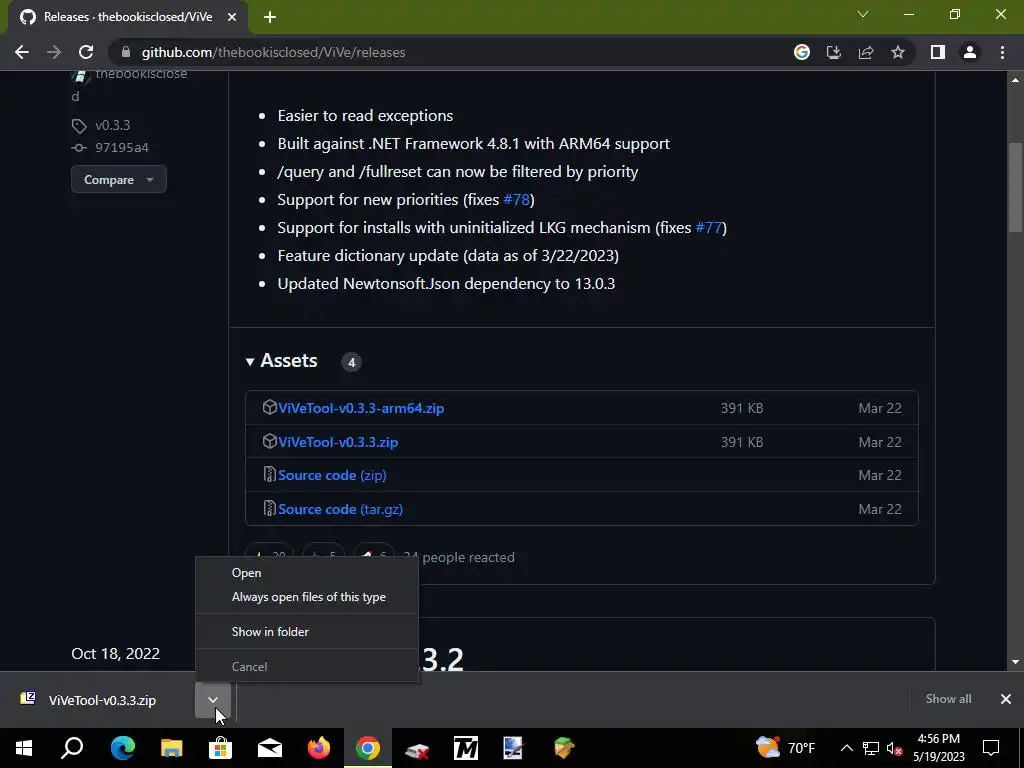Close the downloads bar

click(x=1006, y=699)
